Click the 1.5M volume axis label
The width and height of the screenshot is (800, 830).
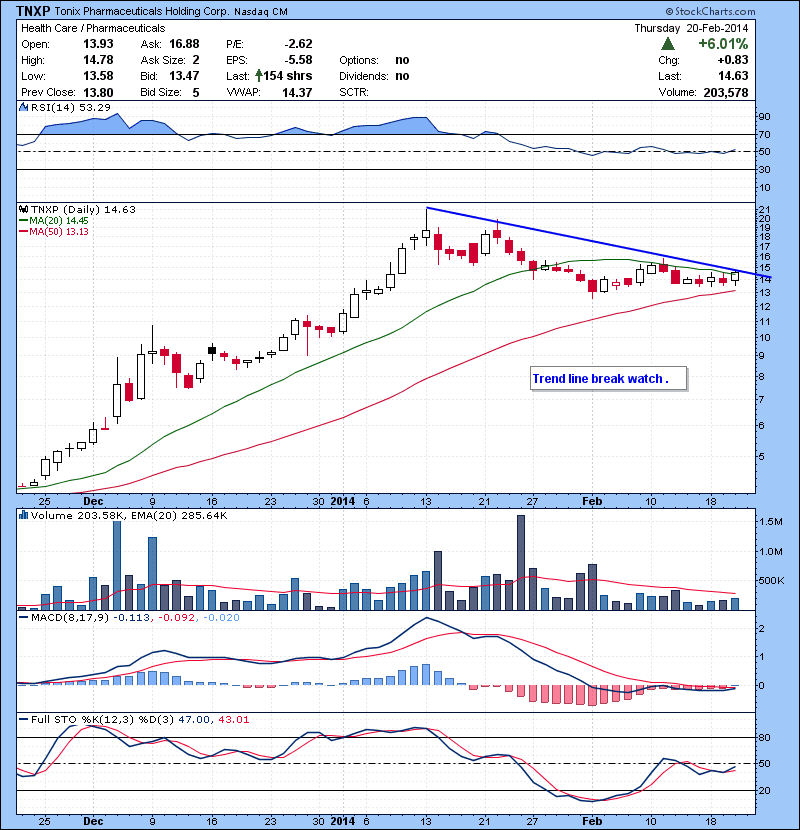point(771,522)
